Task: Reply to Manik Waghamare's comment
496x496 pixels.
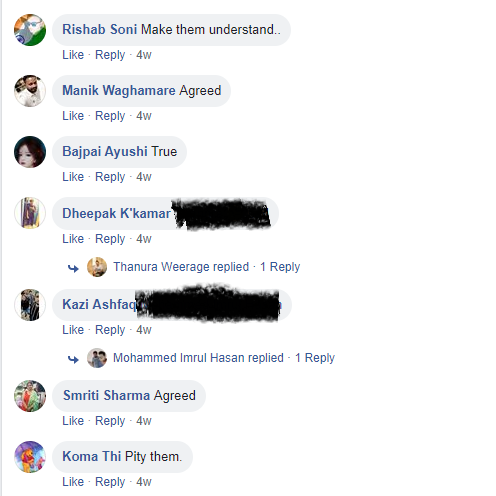Action: click(110, 116)
